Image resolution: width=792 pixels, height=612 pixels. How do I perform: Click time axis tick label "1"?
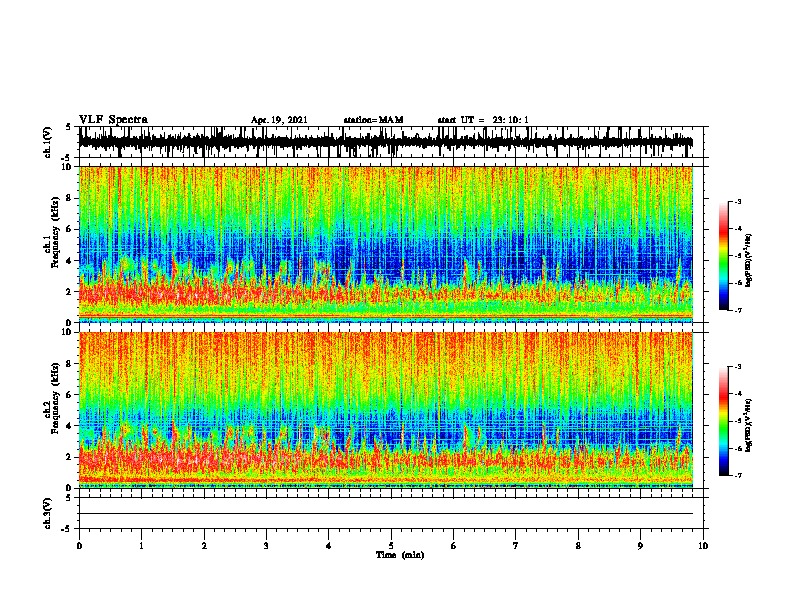point(141,546)
